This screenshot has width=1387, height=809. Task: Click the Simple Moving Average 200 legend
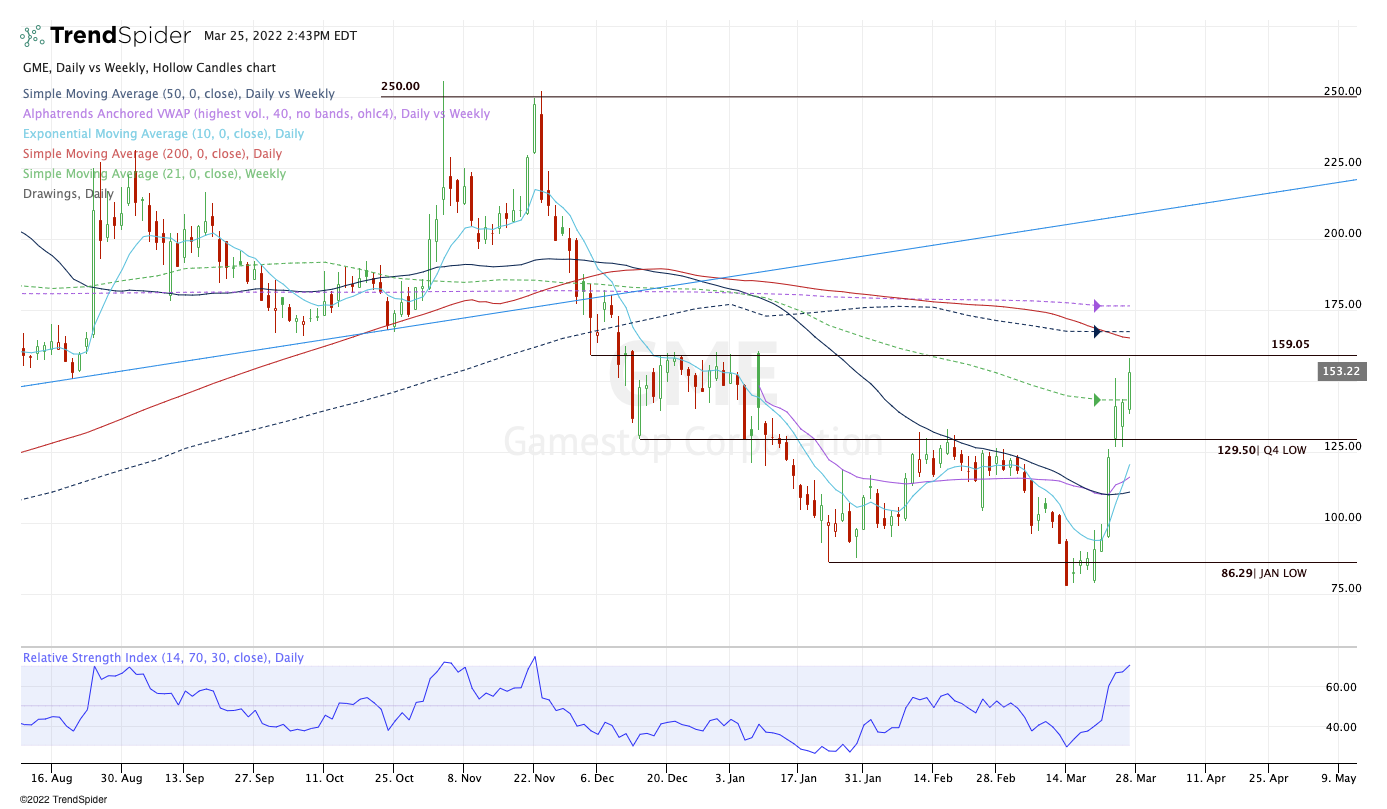coord(152,154)
